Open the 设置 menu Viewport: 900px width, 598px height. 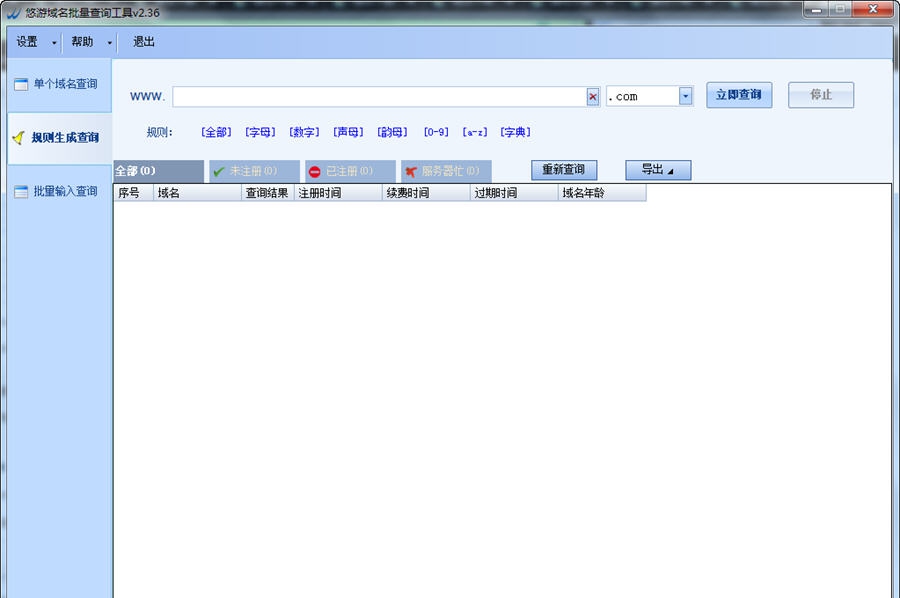coord(27,42)
